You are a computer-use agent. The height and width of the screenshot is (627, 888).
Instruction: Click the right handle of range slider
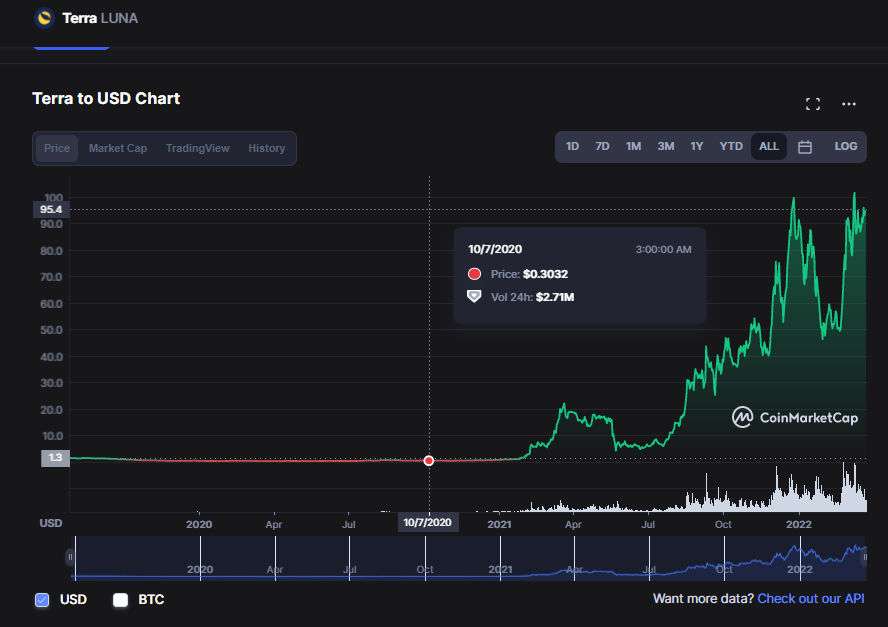(x=864, y=557)
